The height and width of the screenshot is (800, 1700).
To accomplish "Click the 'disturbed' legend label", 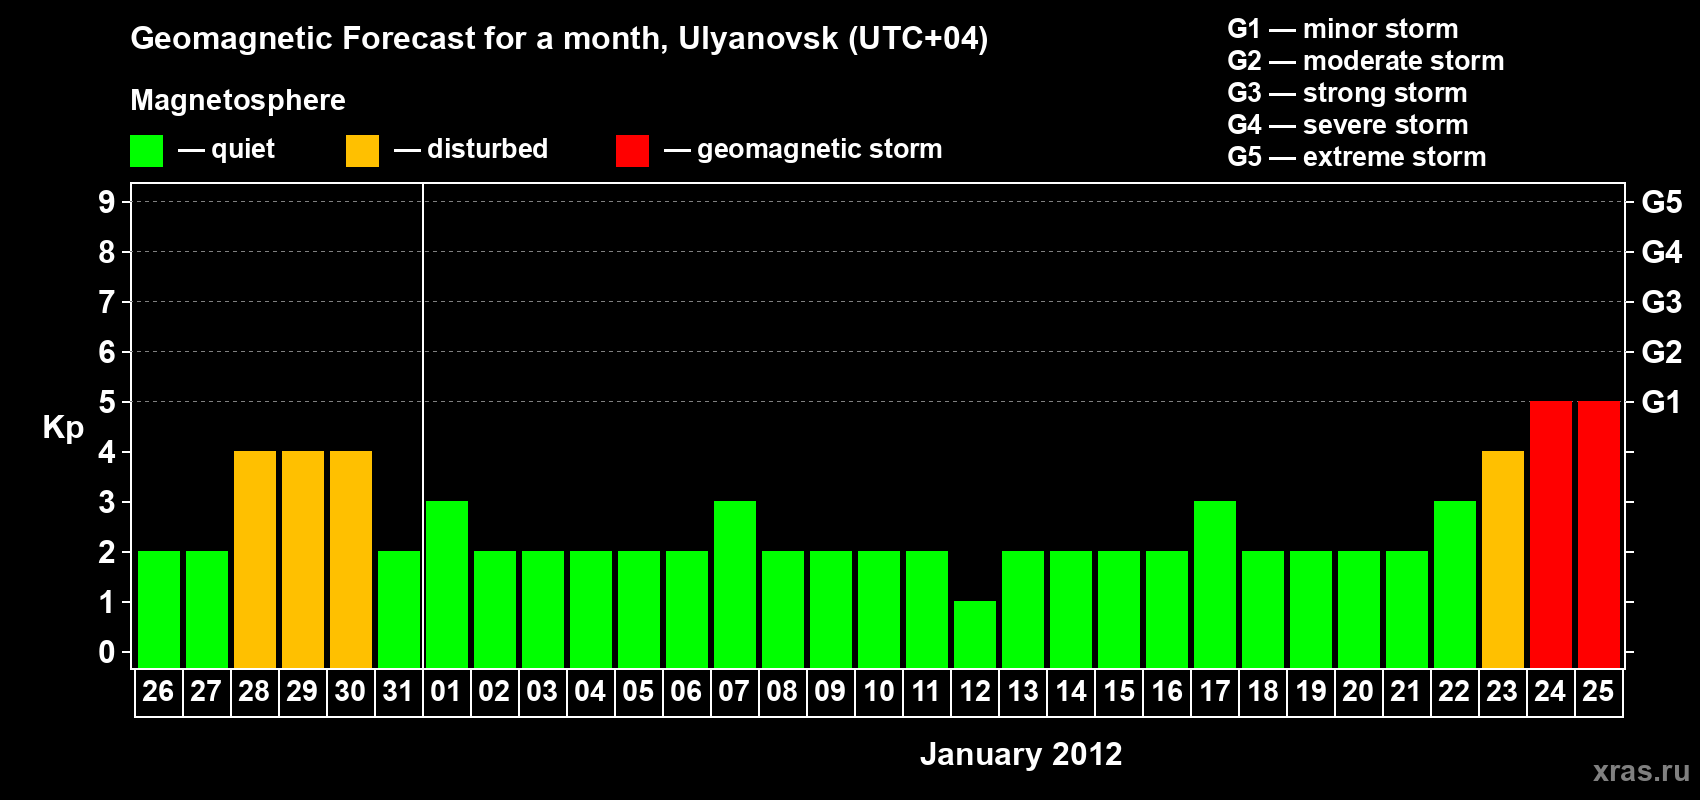I will click(488, 149).
